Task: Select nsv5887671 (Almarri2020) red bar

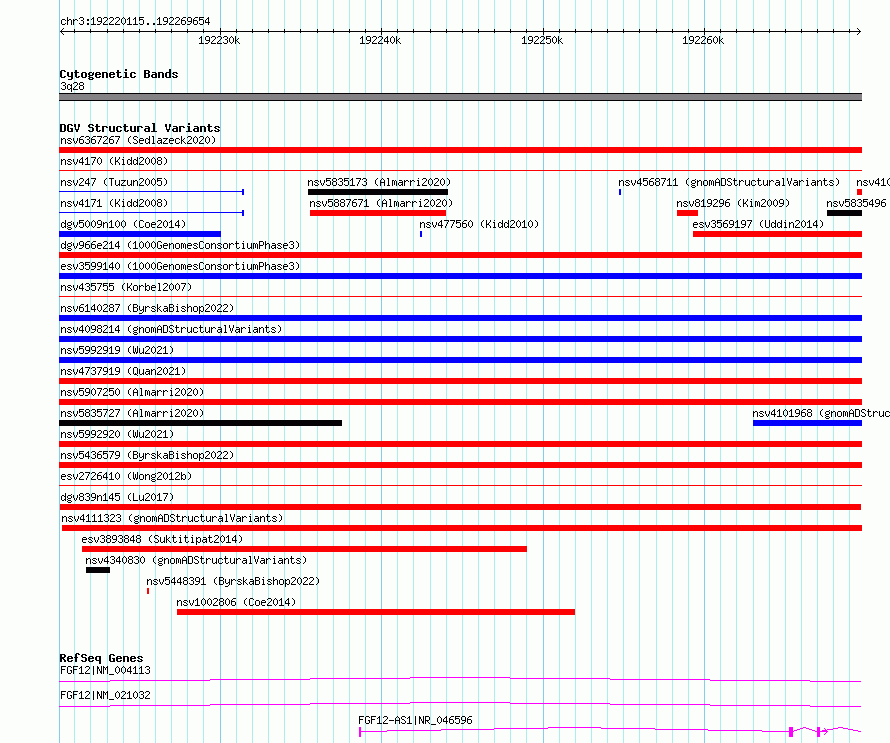Action: (378, 213)
